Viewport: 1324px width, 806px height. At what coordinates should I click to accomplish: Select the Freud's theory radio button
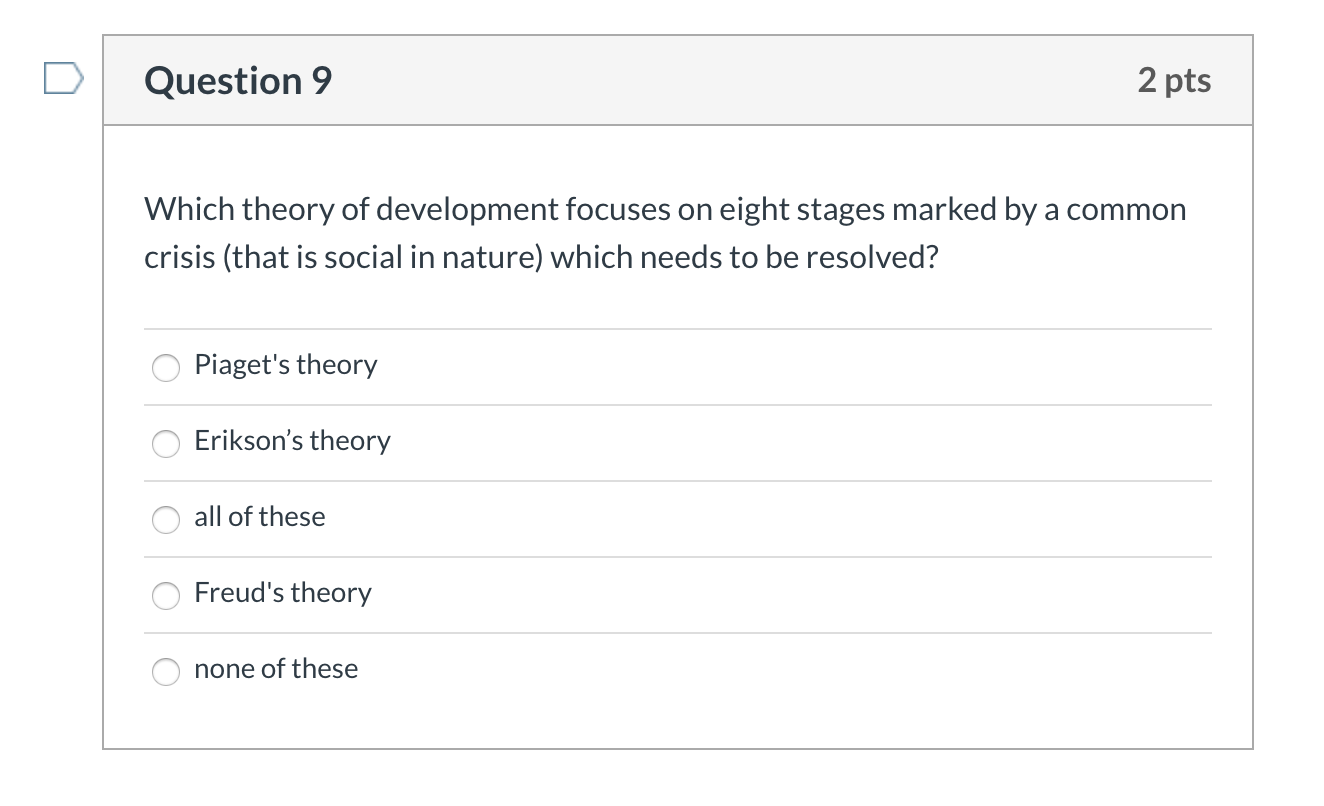pyautogui.click(x=166, y=595)
